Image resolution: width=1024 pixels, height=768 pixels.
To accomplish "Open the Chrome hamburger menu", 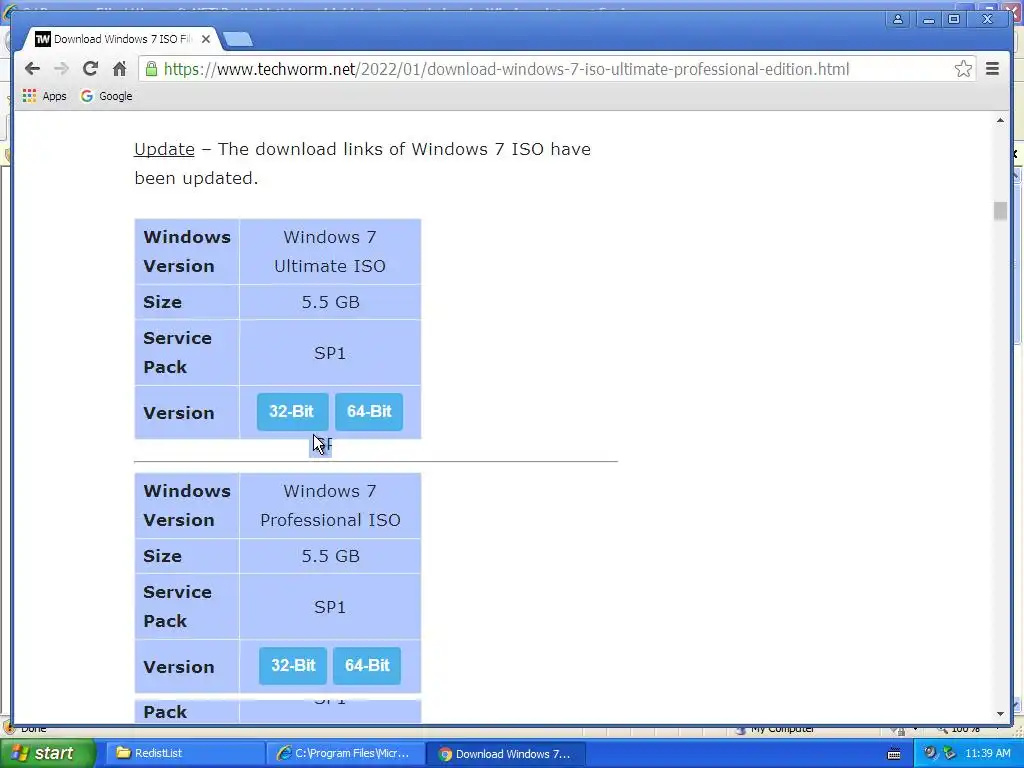I will point(992,69).
